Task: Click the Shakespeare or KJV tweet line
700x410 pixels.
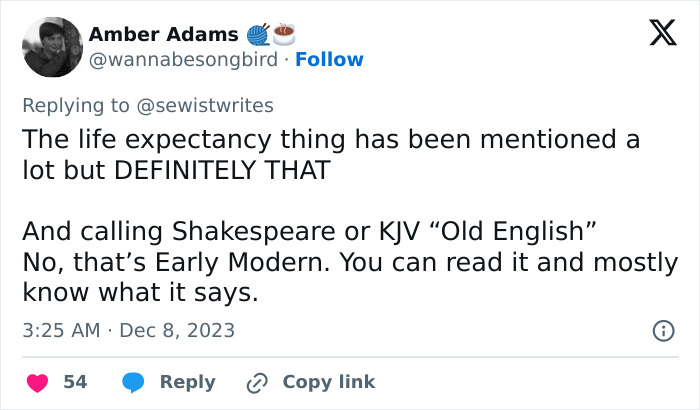Action: [310, 232]
